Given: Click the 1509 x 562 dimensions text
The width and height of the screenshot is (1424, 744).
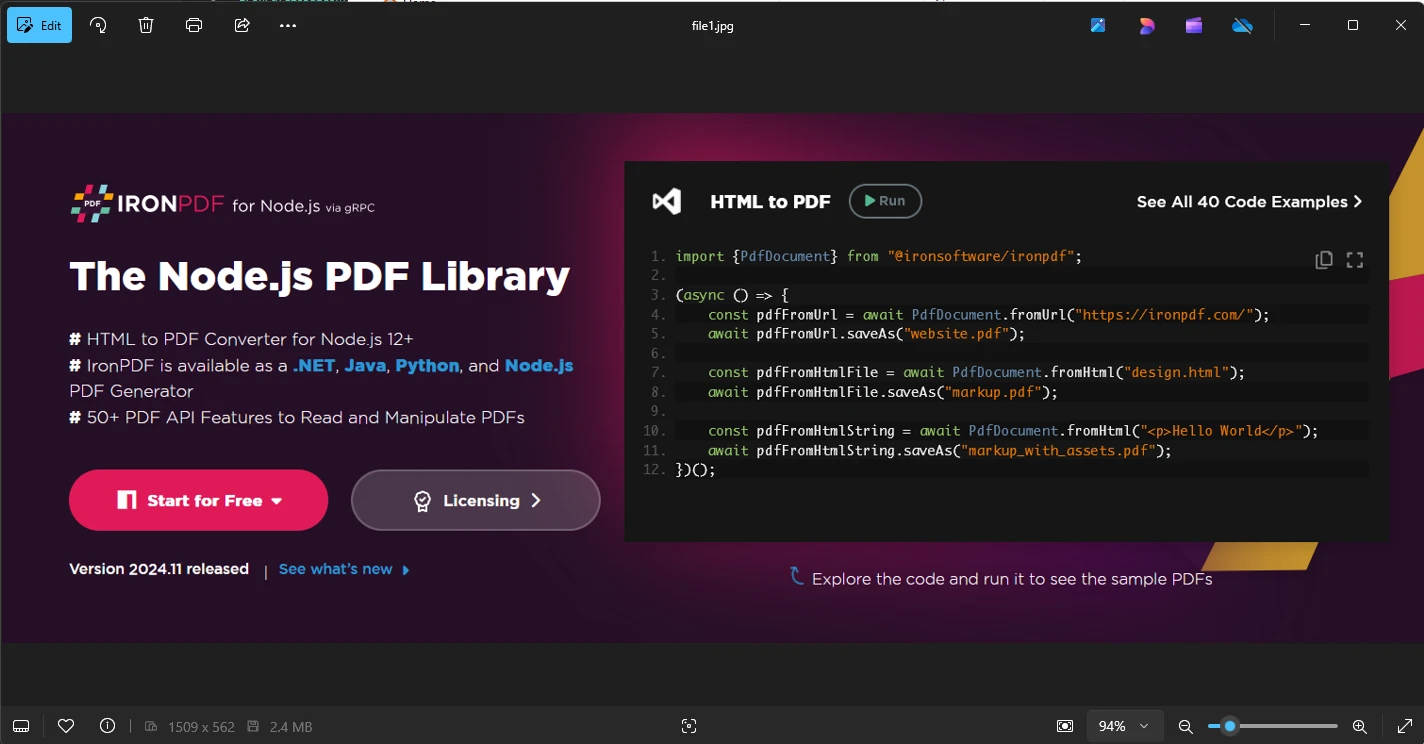Looking at the screenshot, I should pyautogui.click(x=201, y=727).
